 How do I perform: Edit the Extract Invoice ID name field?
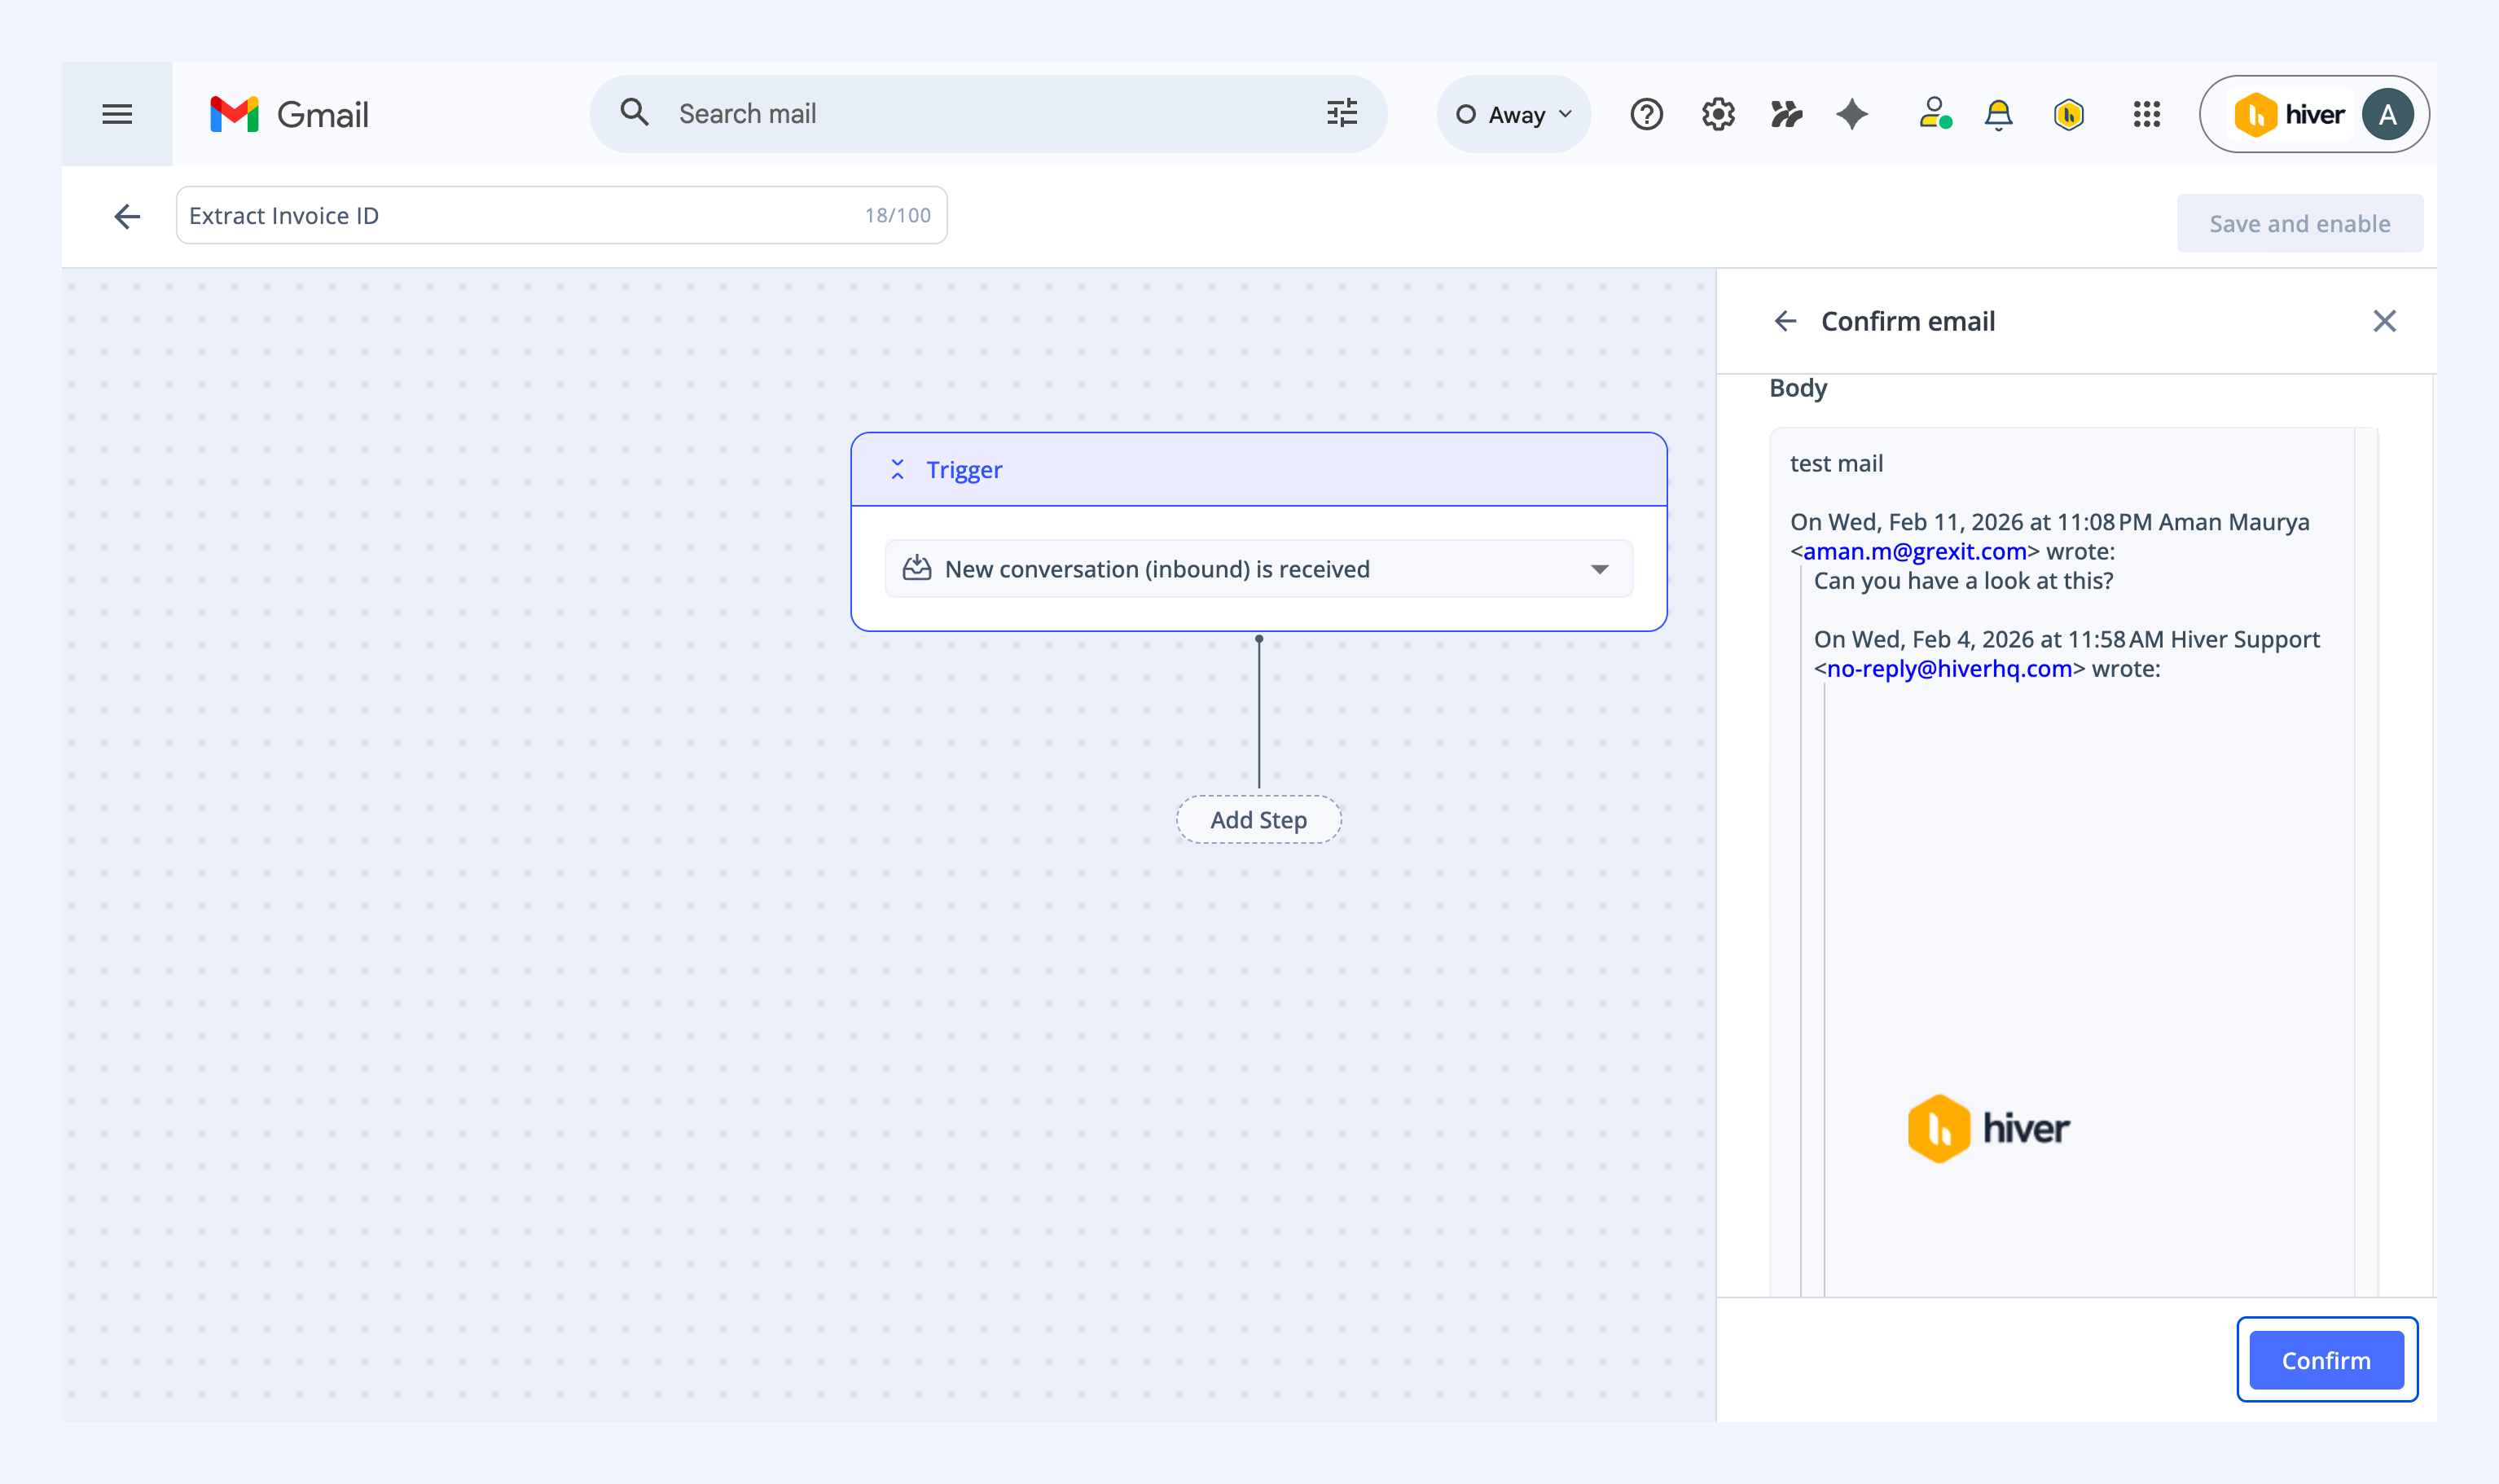point(561,215)
